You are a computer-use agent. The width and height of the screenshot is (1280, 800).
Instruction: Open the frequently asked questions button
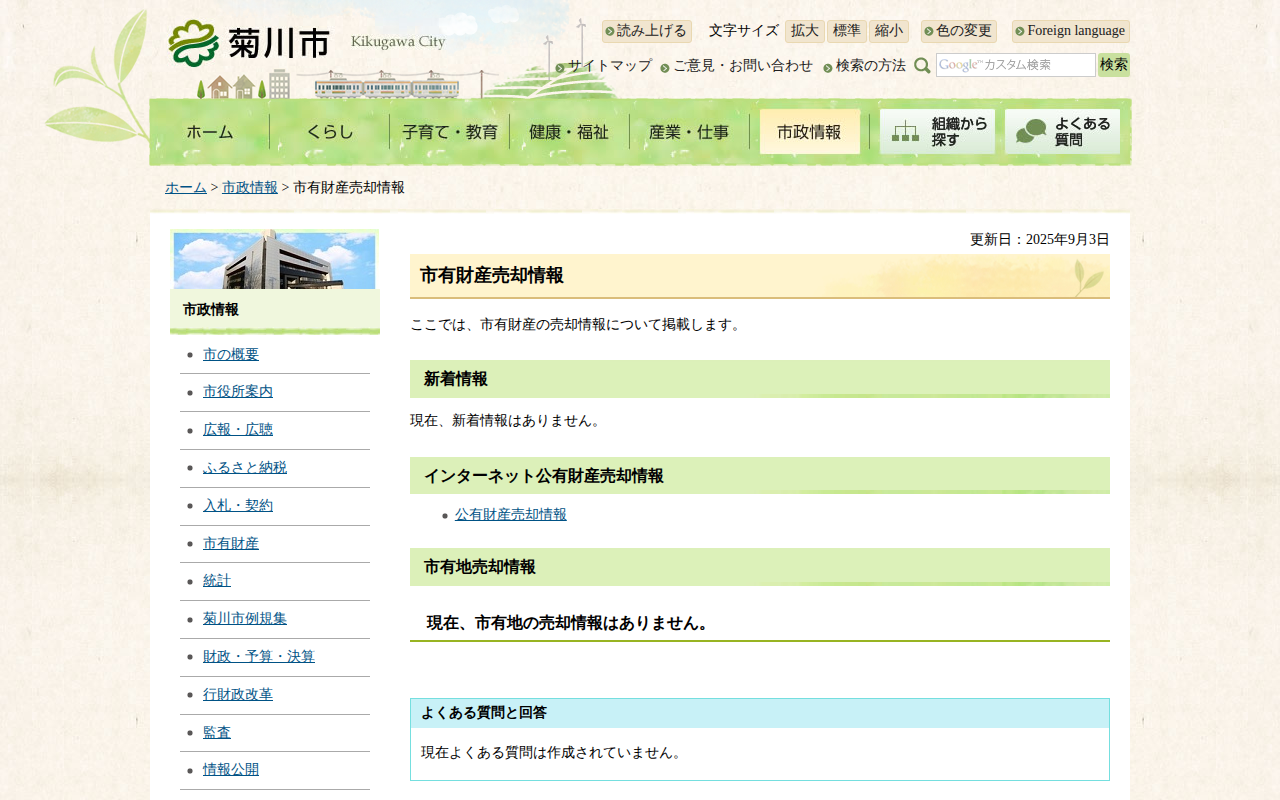1062,131
